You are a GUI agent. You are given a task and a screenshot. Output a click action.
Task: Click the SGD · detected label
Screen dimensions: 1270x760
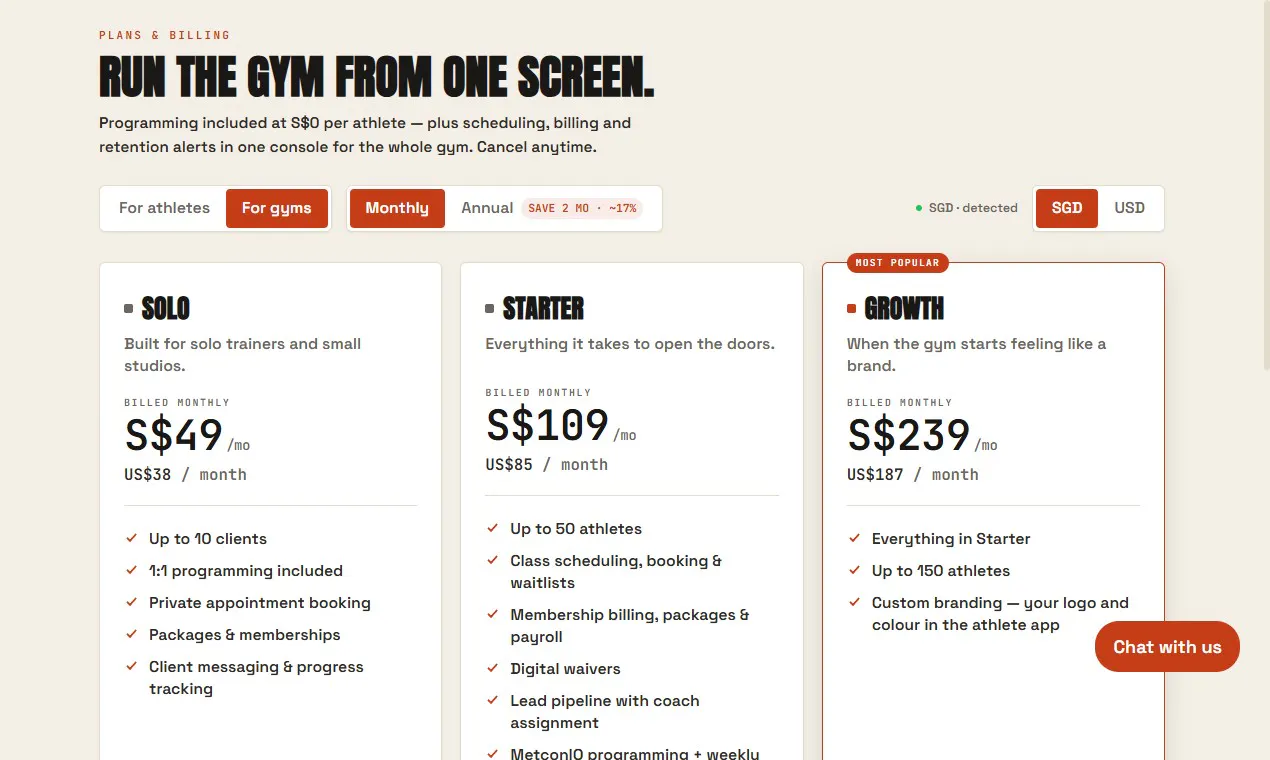pos(973,208)
